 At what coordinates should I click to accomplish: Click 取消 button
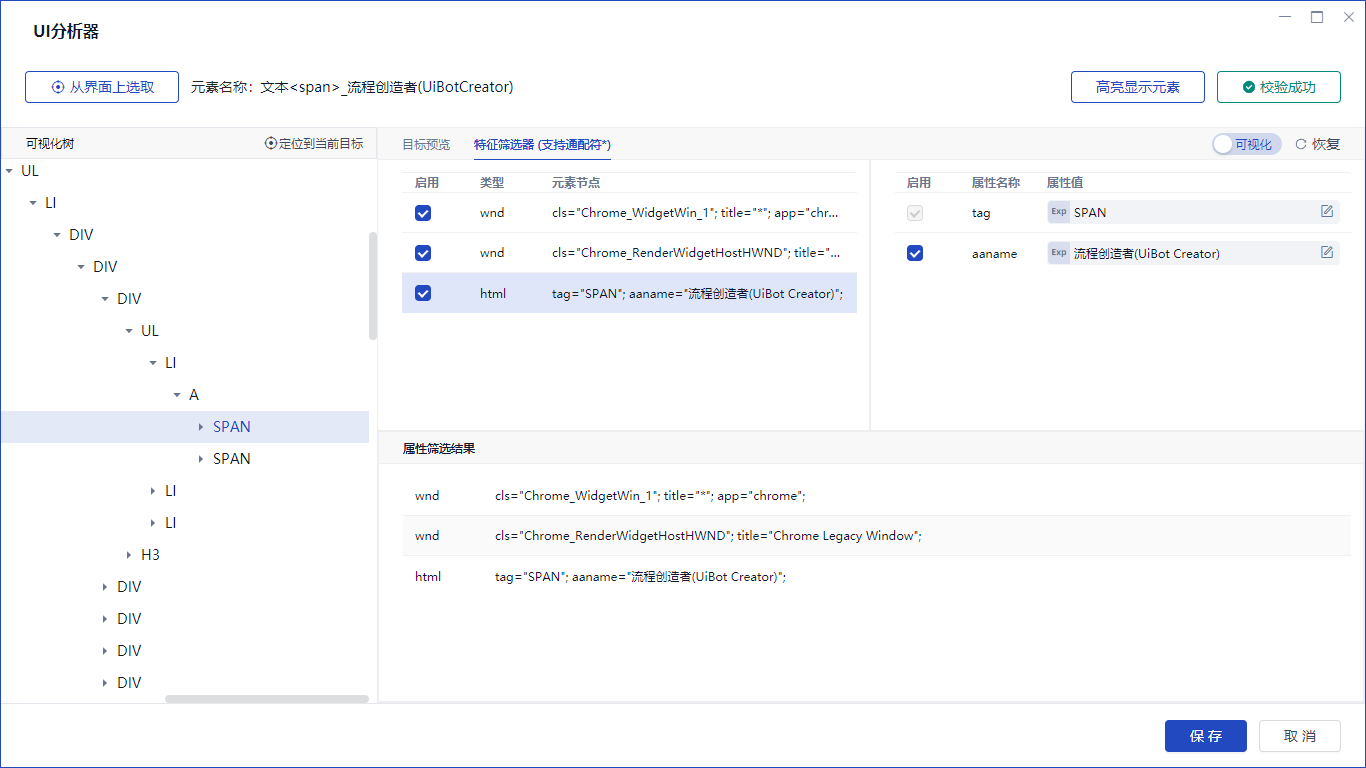coord(1300,736)
